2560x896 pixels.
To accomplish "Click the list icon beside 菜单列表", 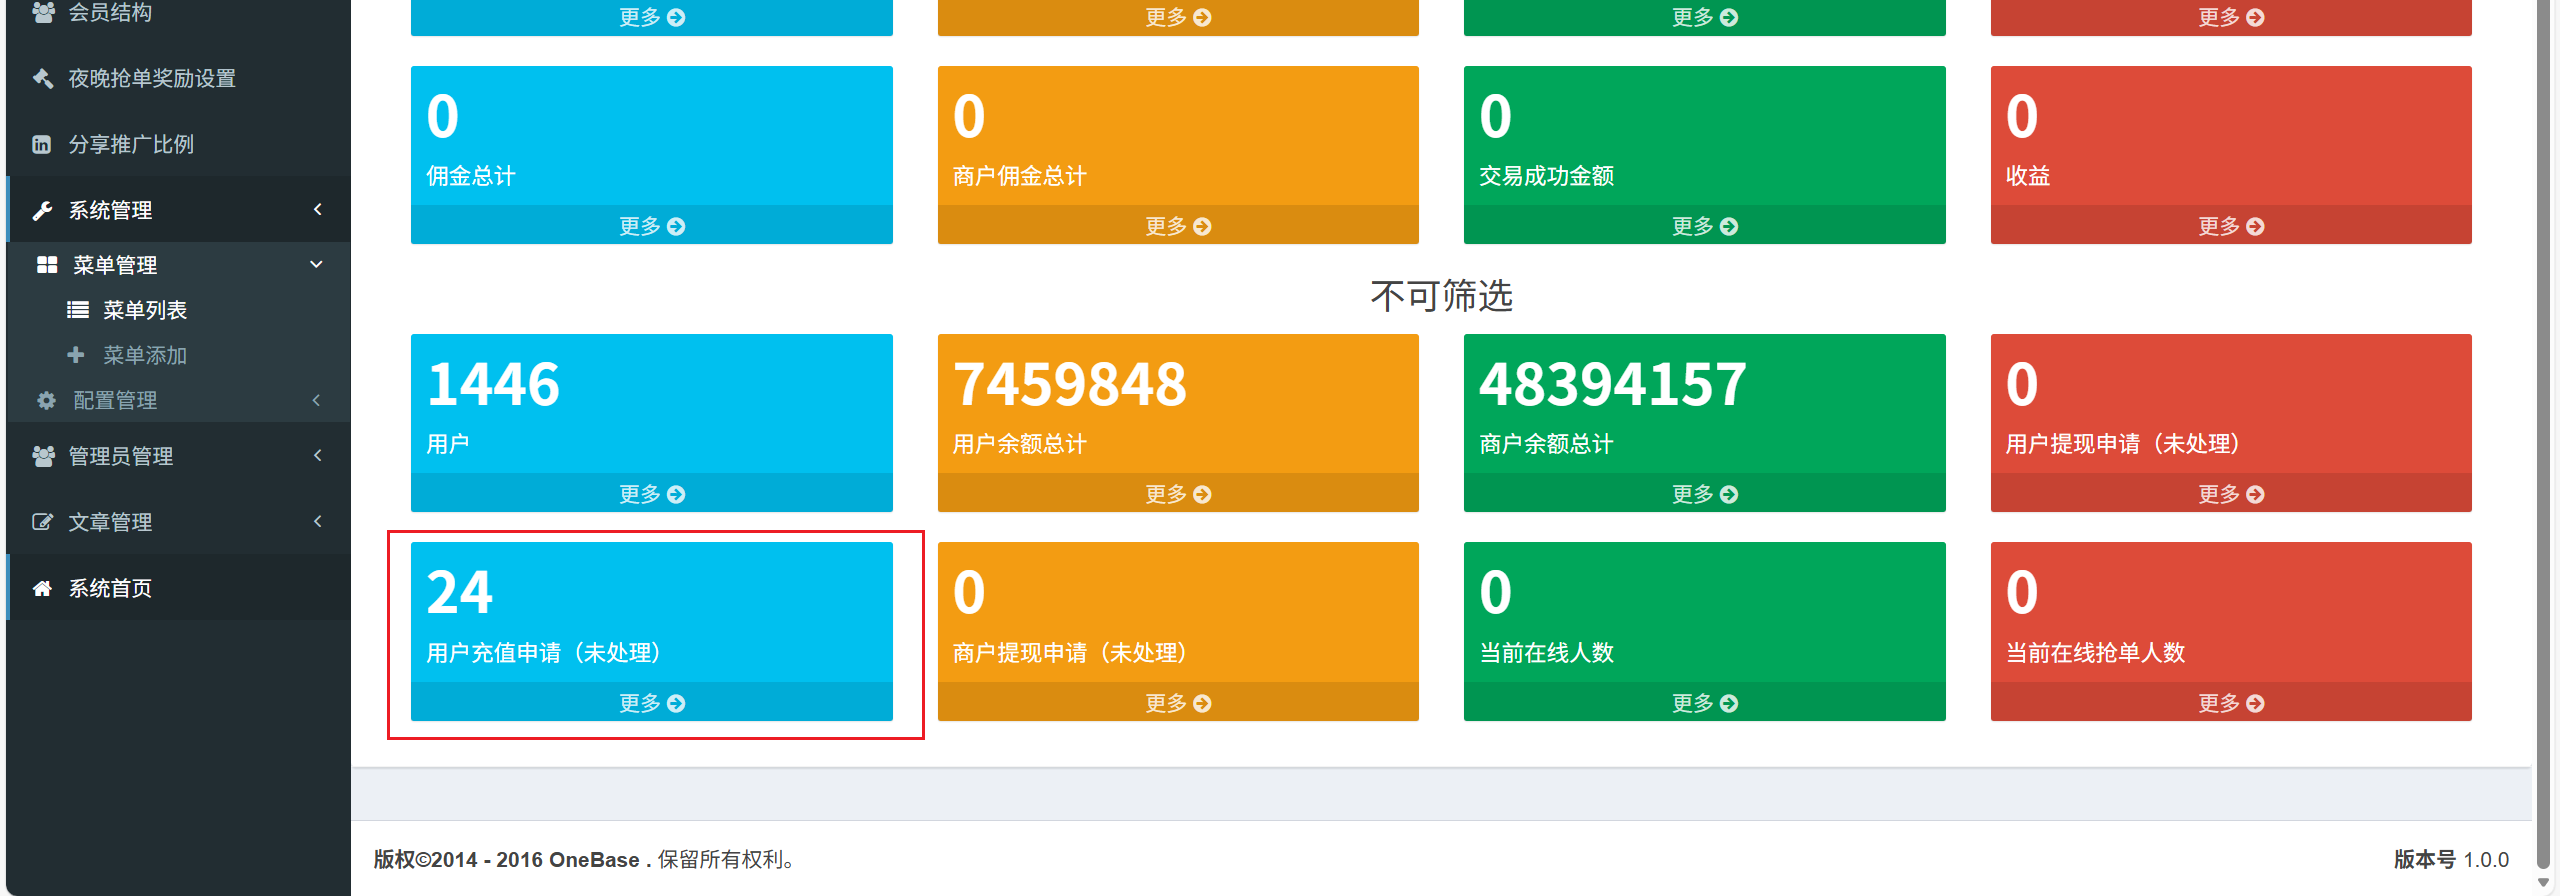I will 77,310.
